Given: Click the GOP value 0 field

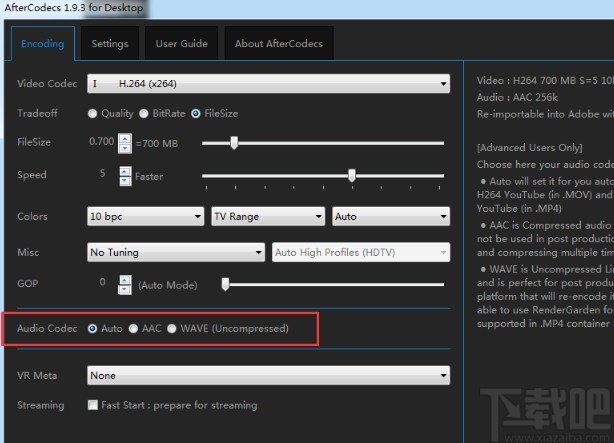Looking at the screenshot, I should click(x=102, y=282).
